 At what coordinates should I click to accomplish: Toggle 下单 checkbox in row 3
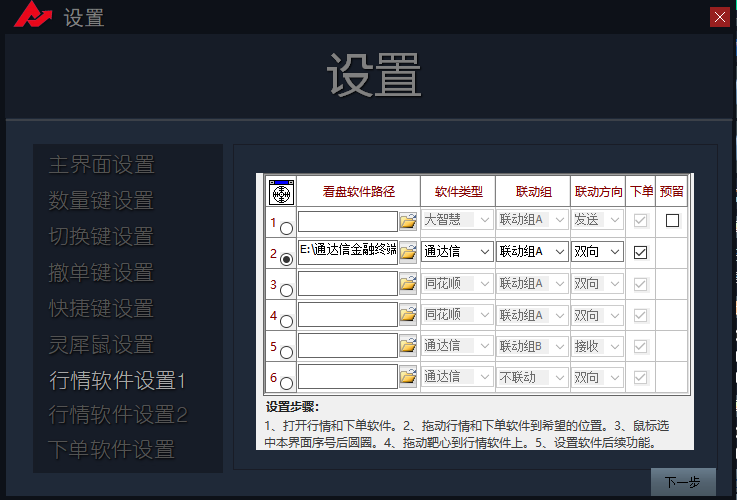[x=640, y=284]
